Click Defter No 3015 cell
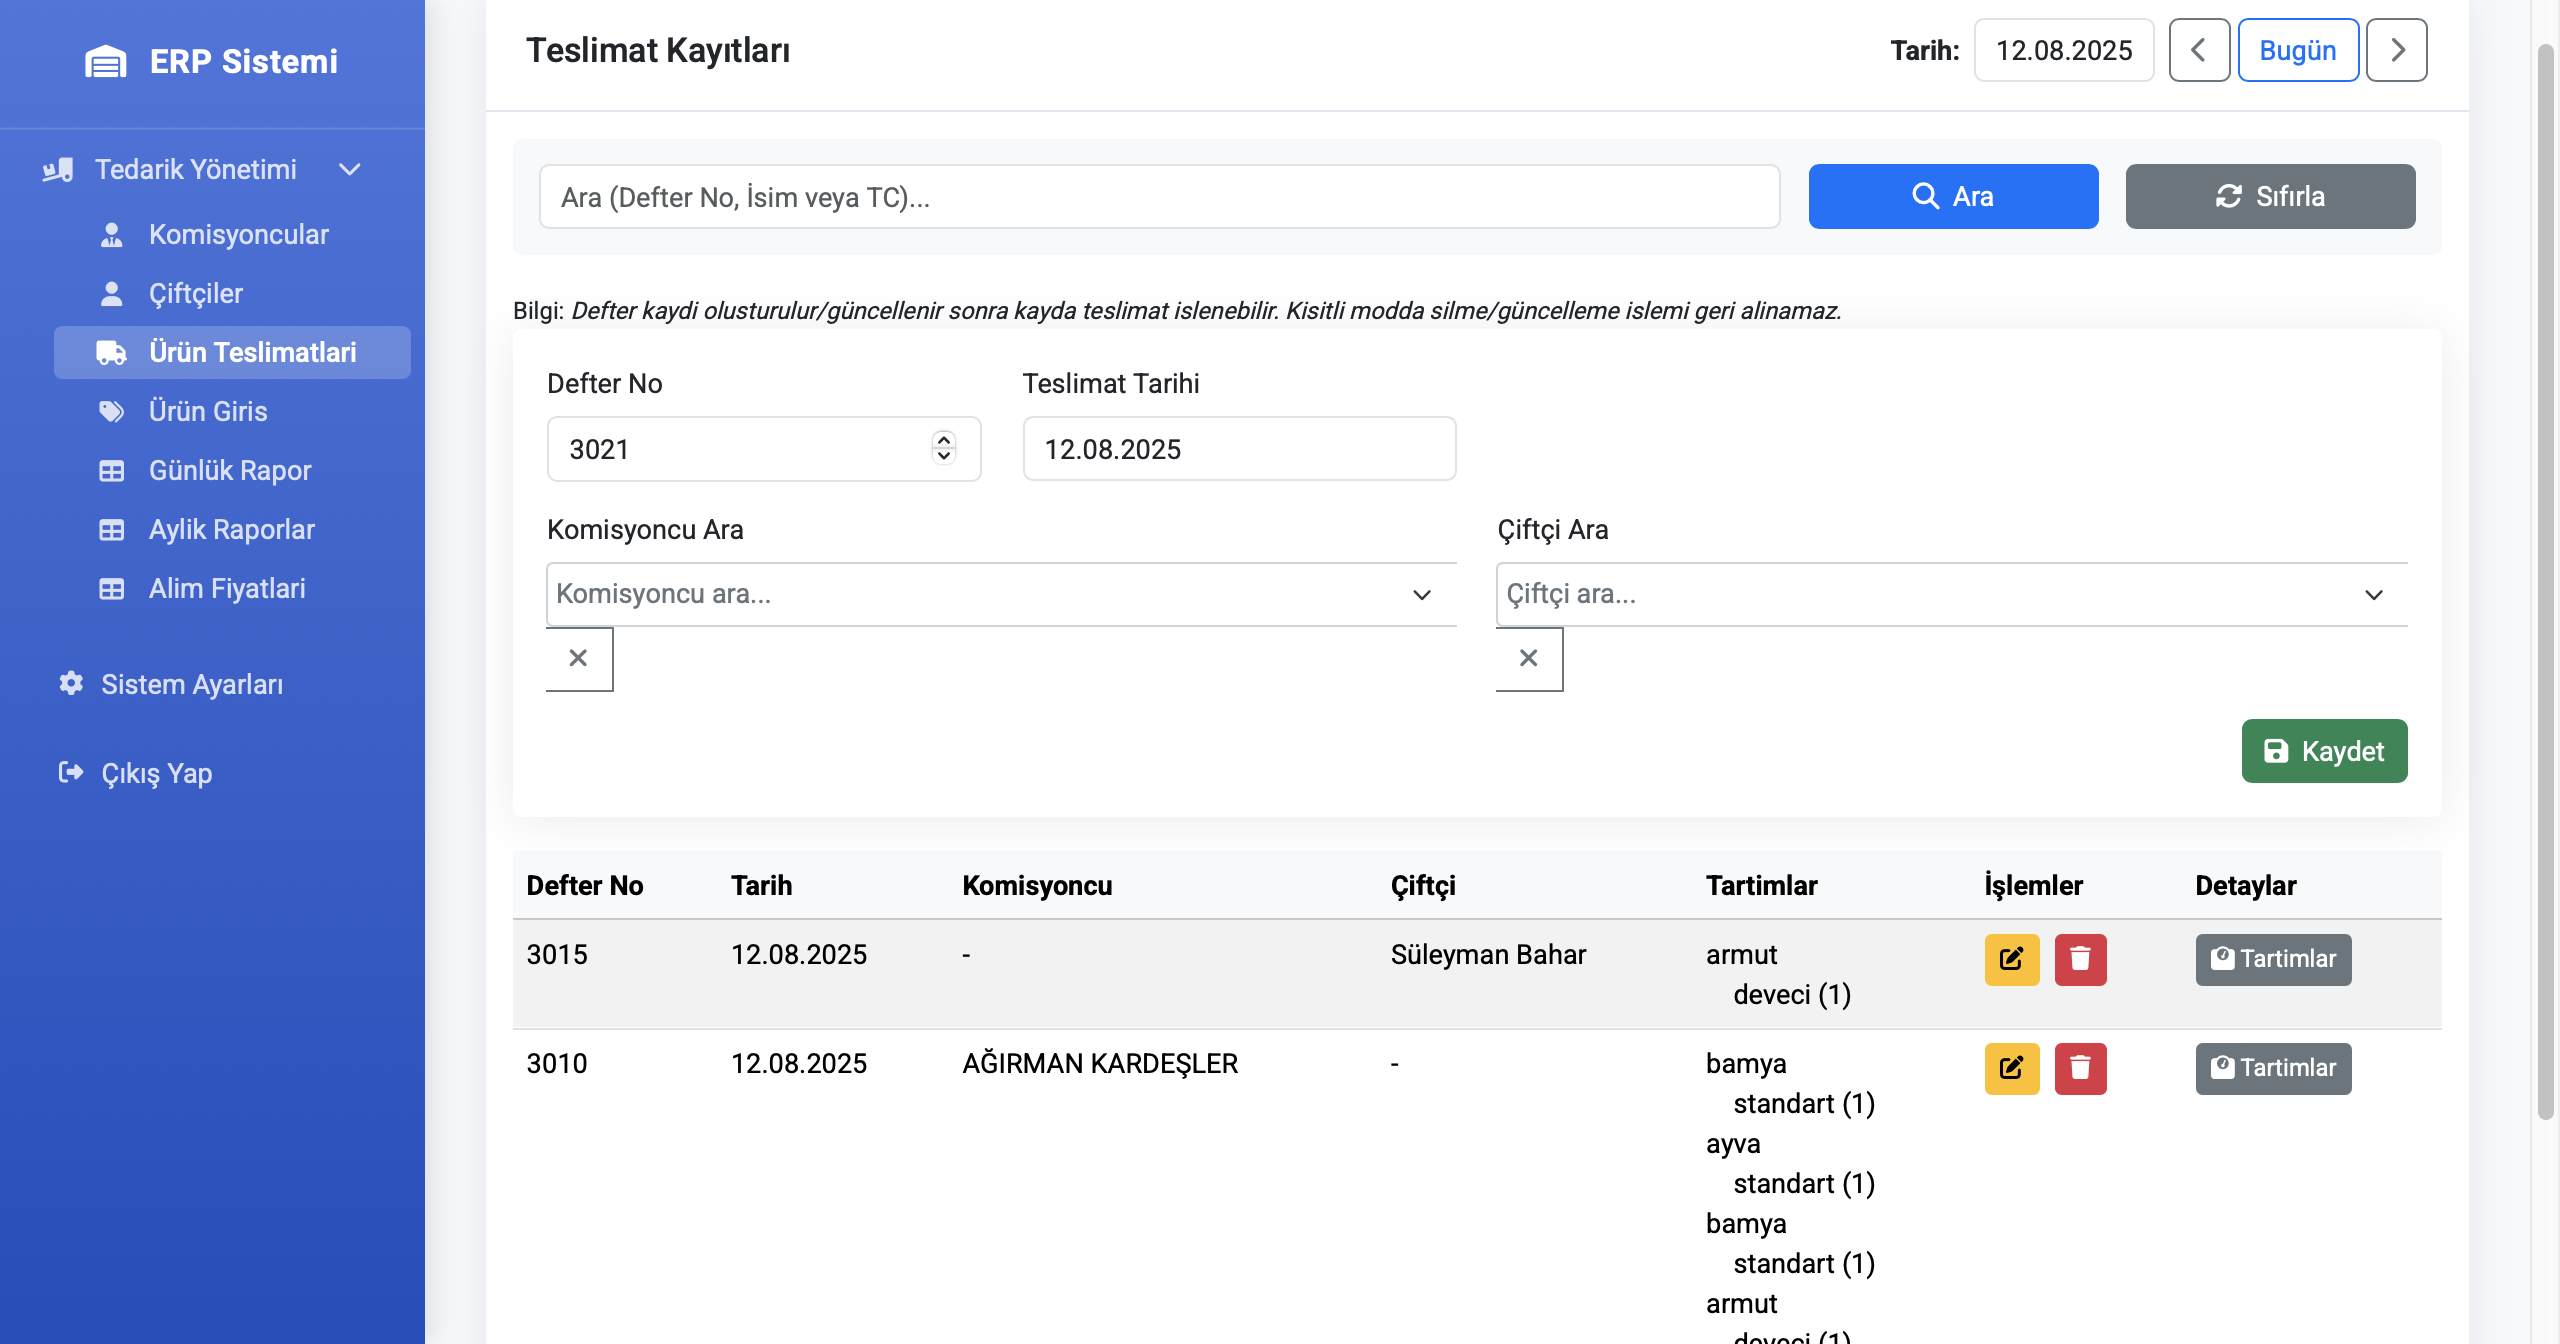 (557, 954)
